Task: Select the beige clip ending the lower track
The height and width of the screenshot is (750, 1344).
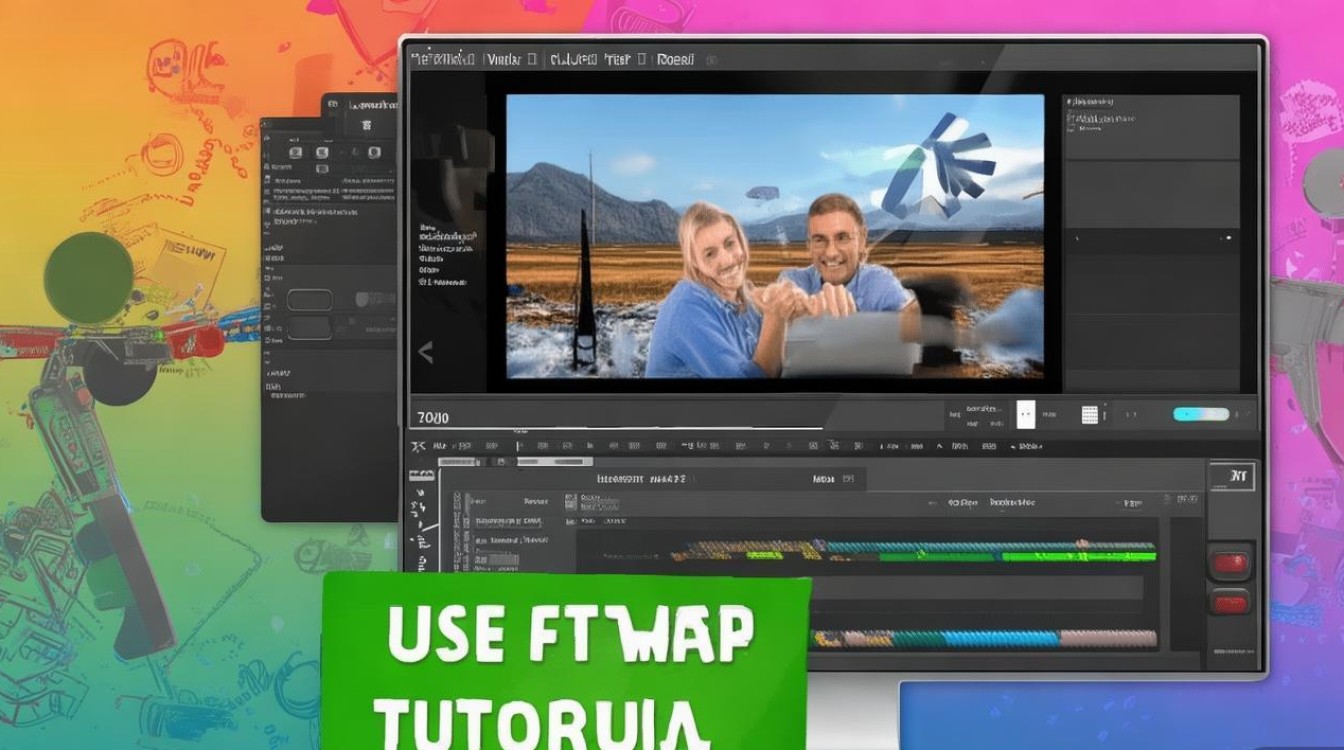Action: (x=1108, y=638)
